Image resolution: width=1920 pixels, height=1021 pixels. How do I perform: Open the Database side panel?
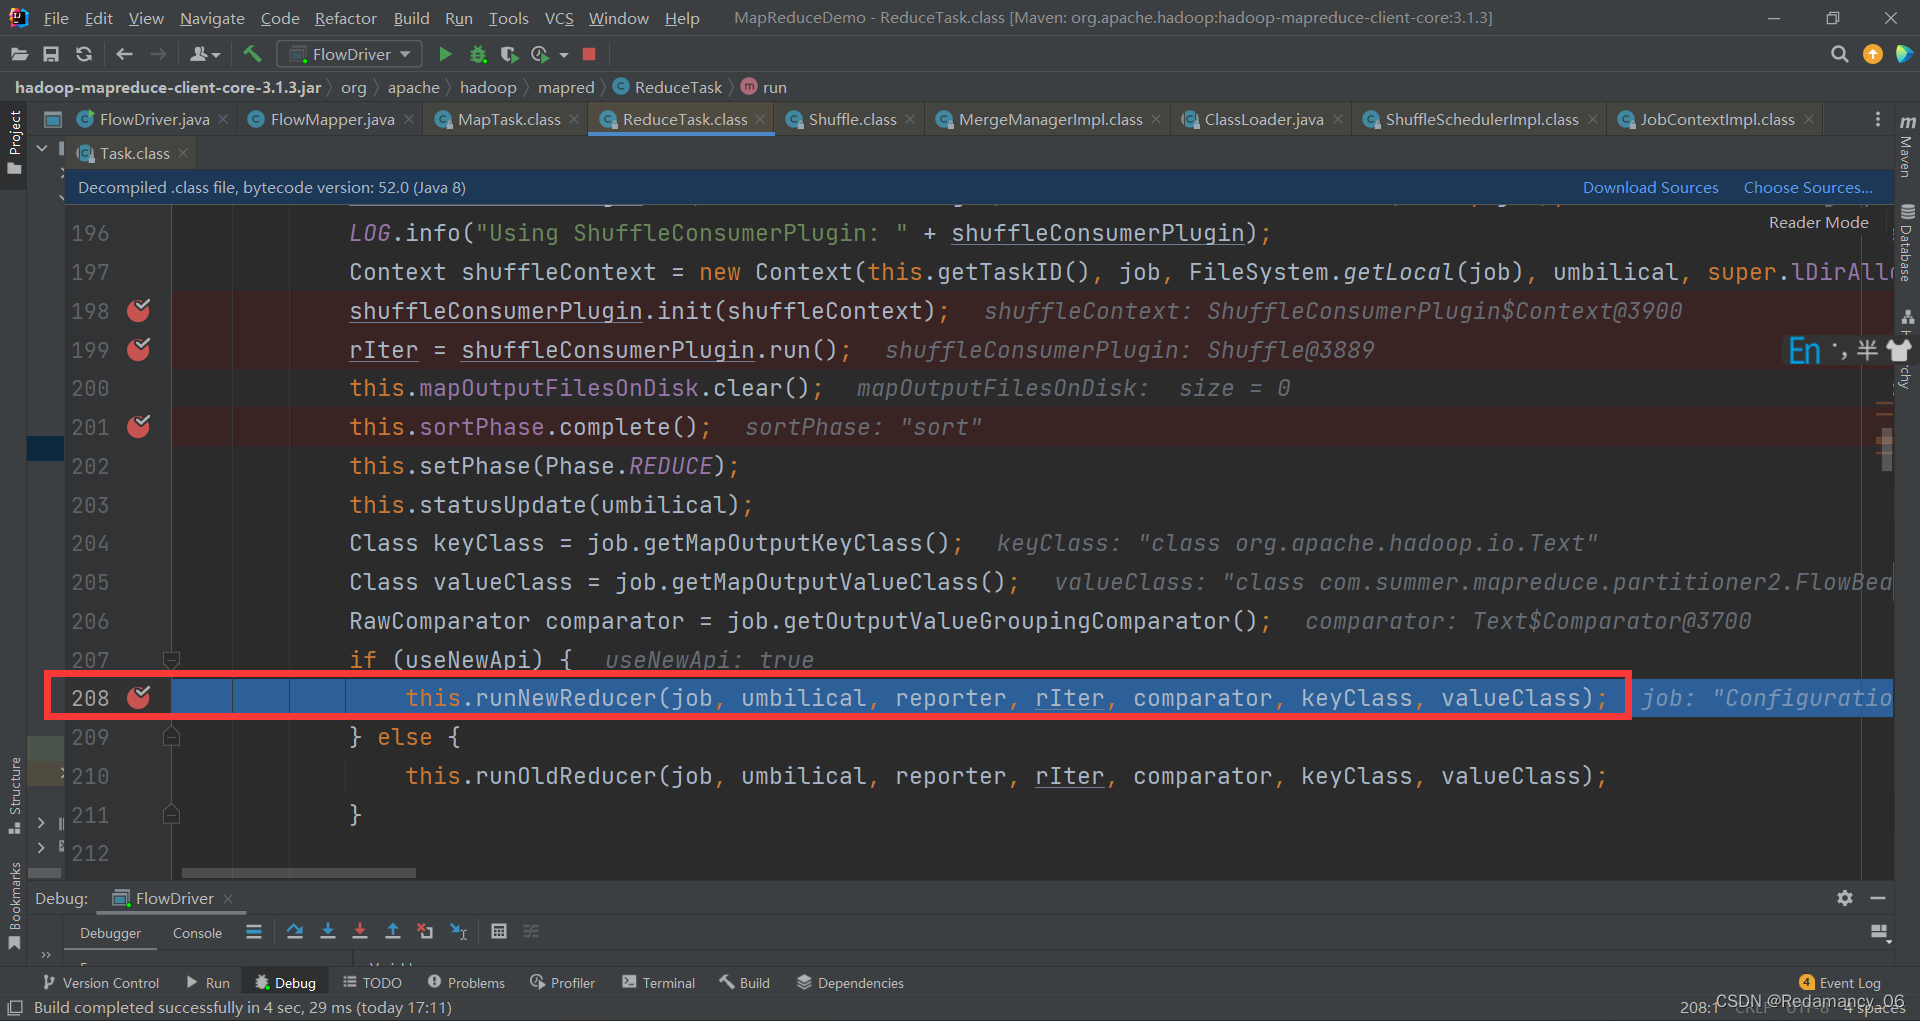pyautogui.click(x=1907, y=243)
